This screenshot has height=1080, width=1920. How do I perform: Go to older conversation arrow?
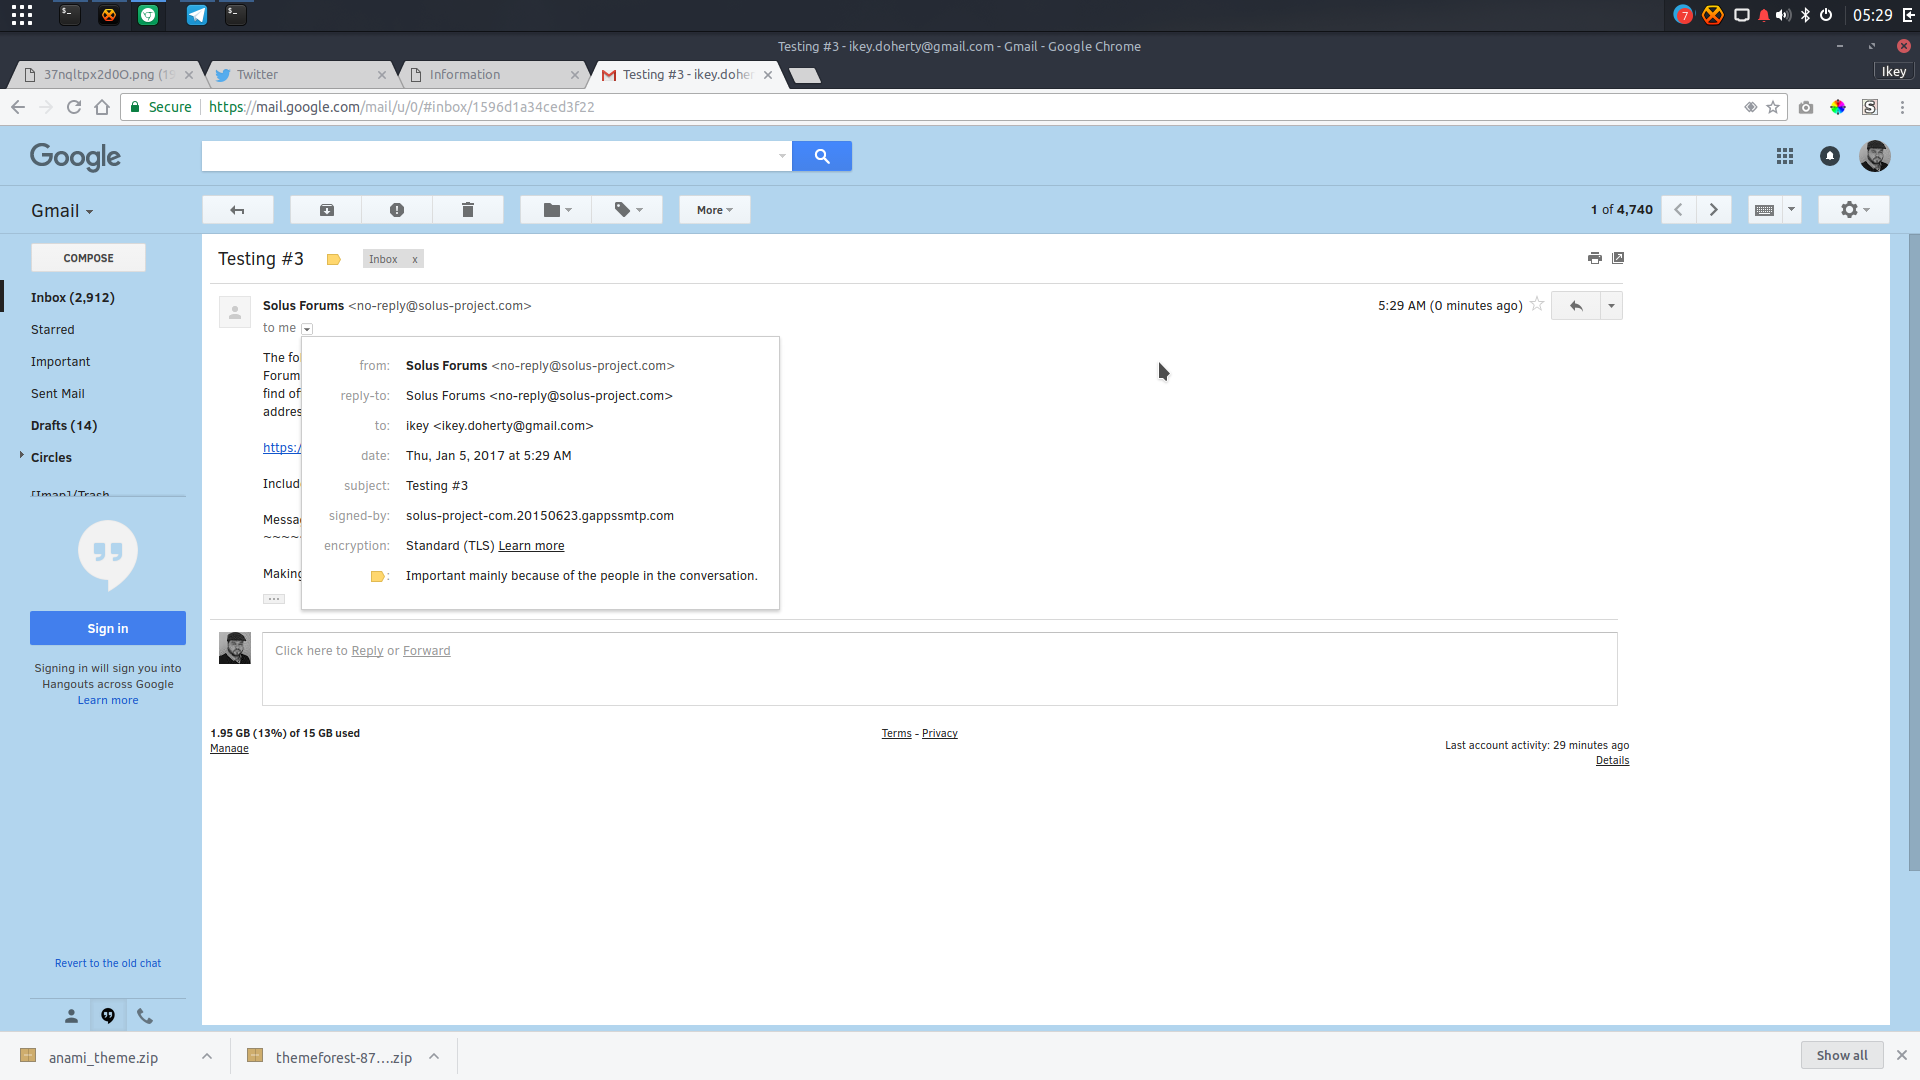(1714, 210)
